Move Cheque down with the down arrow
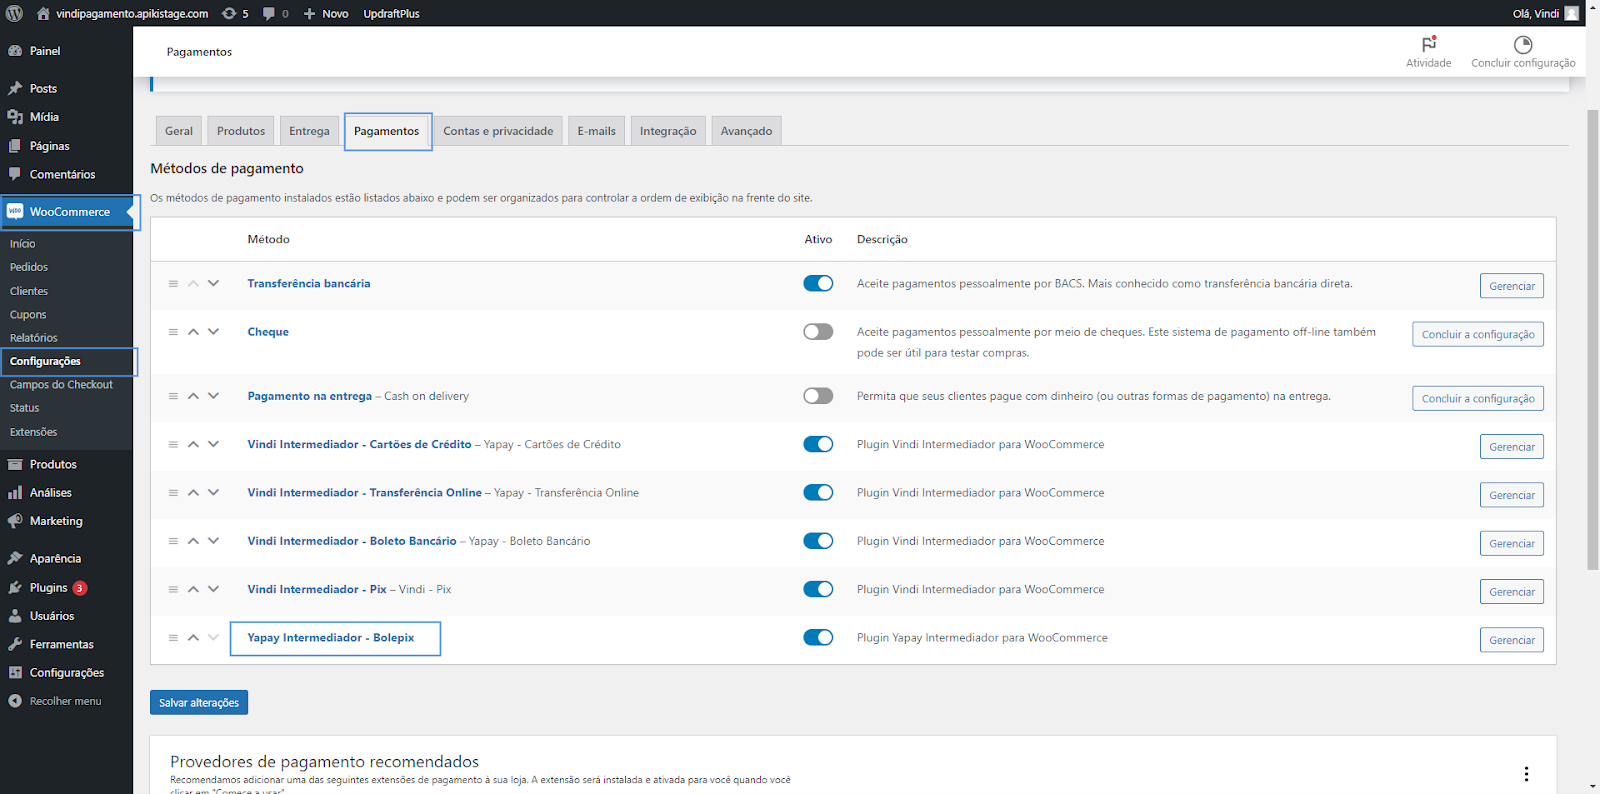Screen dimensions: 1600x794 pos(213,332)
